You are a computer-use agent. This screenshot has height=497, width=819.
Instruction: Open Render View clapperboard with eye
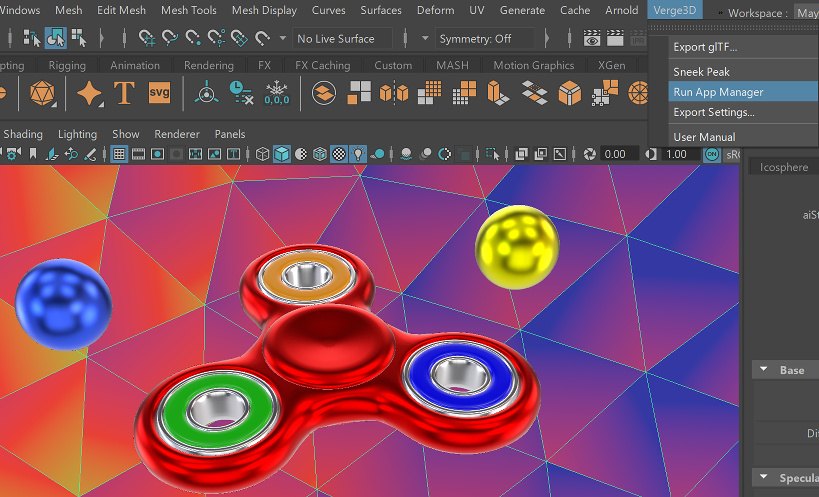[592, 38]
